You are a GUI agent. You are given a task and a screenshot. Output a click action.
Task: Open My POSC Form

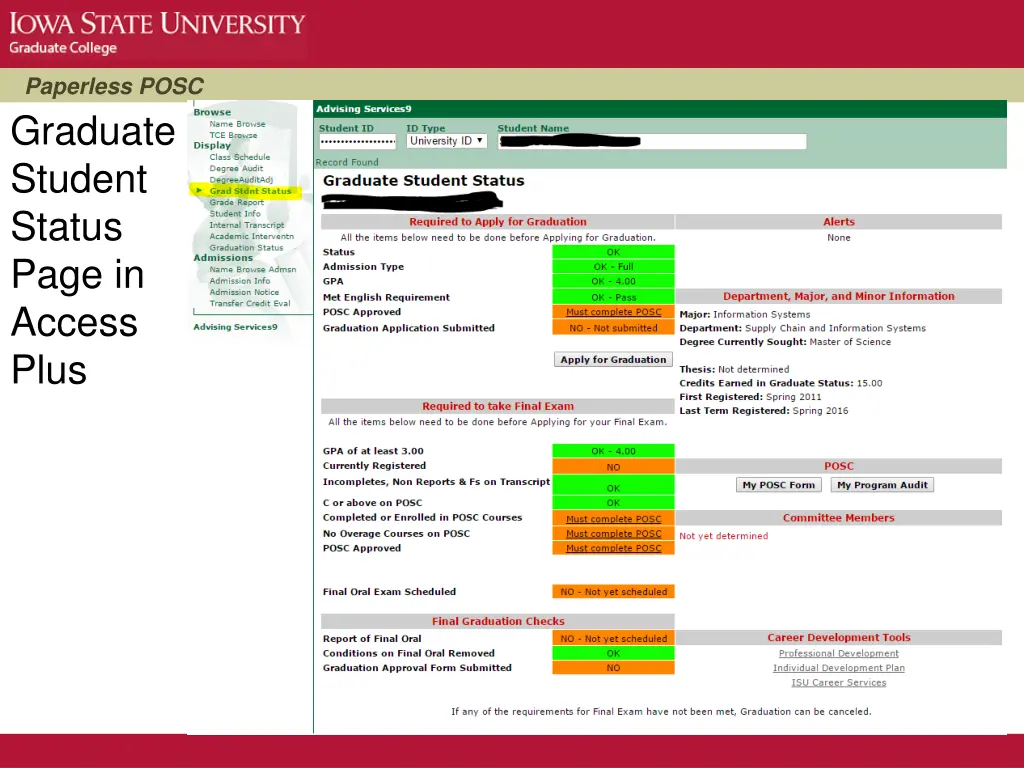pos(778,484)
